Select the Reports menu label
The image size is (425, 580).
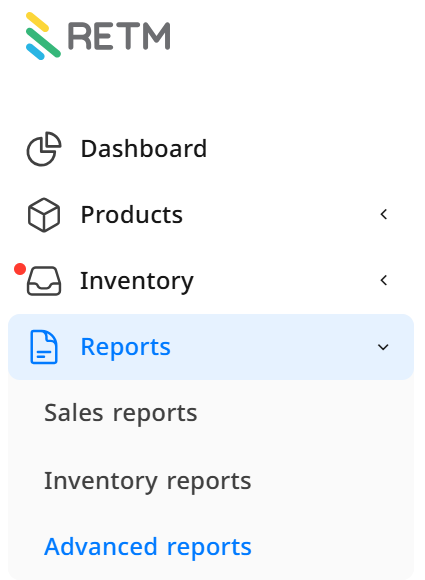click(x=125, y=347)
